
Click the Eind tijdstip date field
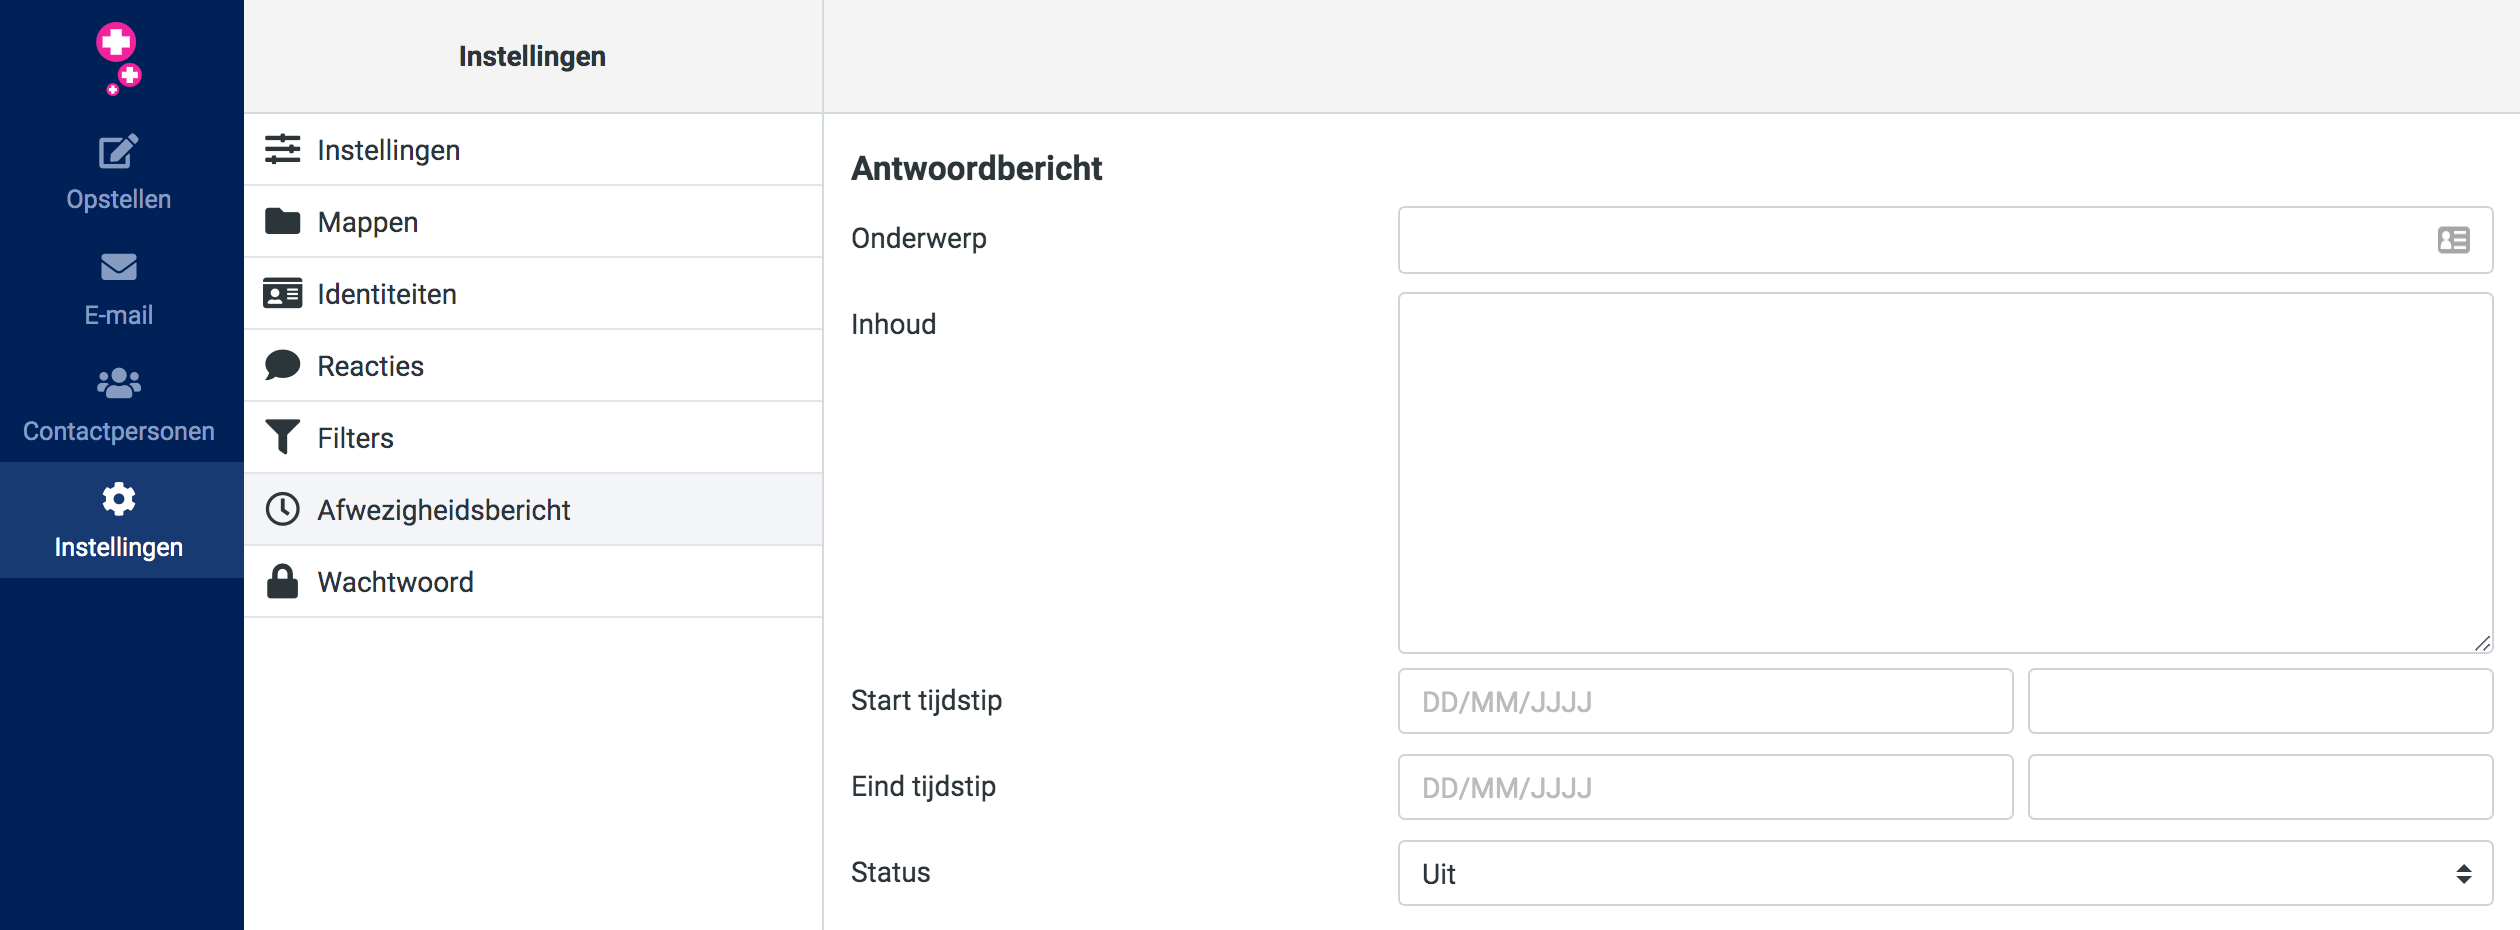tap(1705, 787)
